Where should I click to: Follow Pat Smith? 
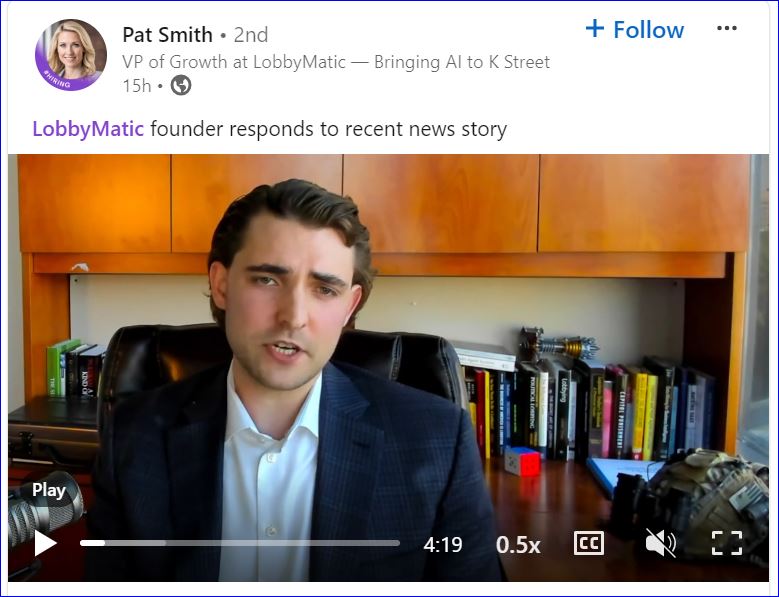tap(635, 29)
